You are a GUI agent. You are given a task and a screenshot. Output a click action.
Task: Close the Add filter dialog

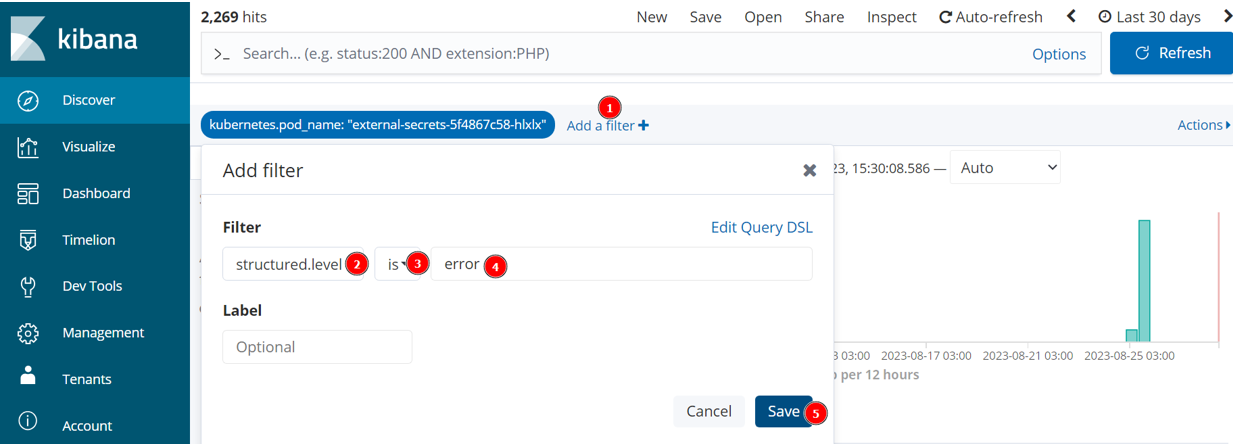[x=810, y=170]
